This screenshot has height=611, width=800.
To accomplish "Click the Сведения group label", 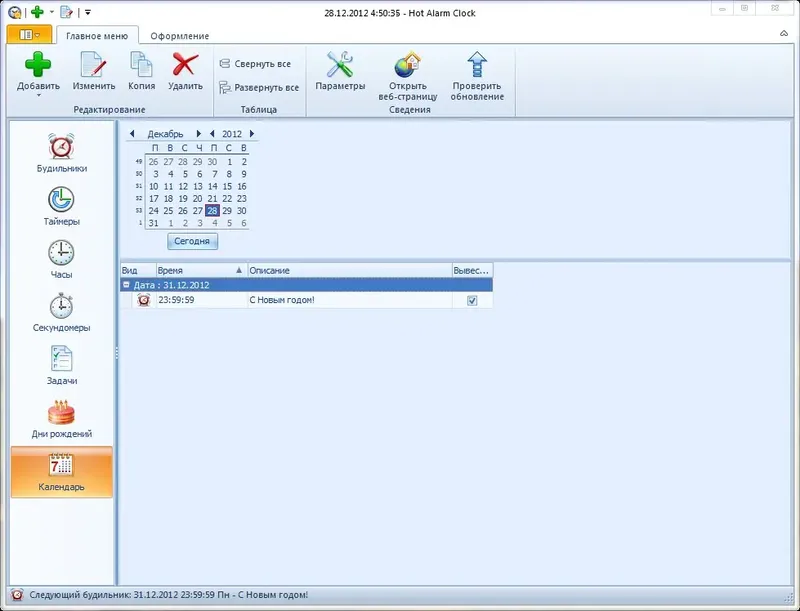I will [x=410, y=110].
